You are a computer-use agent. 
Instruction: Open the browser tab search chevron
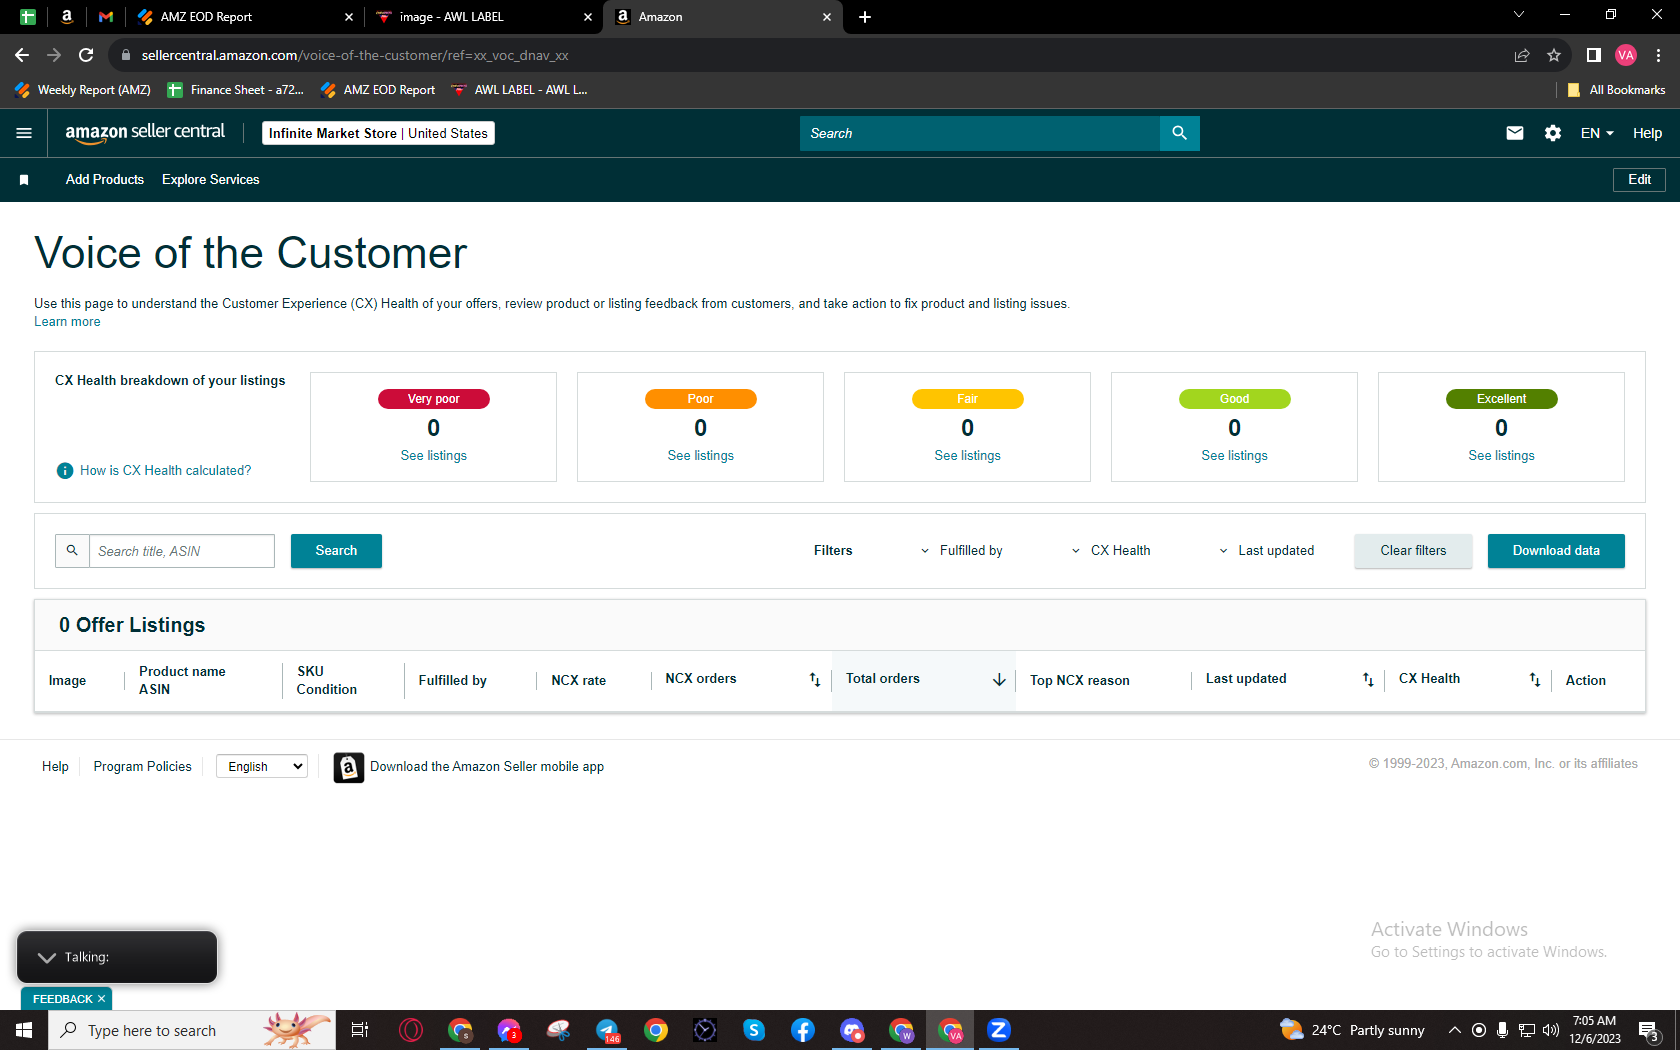1519,15
